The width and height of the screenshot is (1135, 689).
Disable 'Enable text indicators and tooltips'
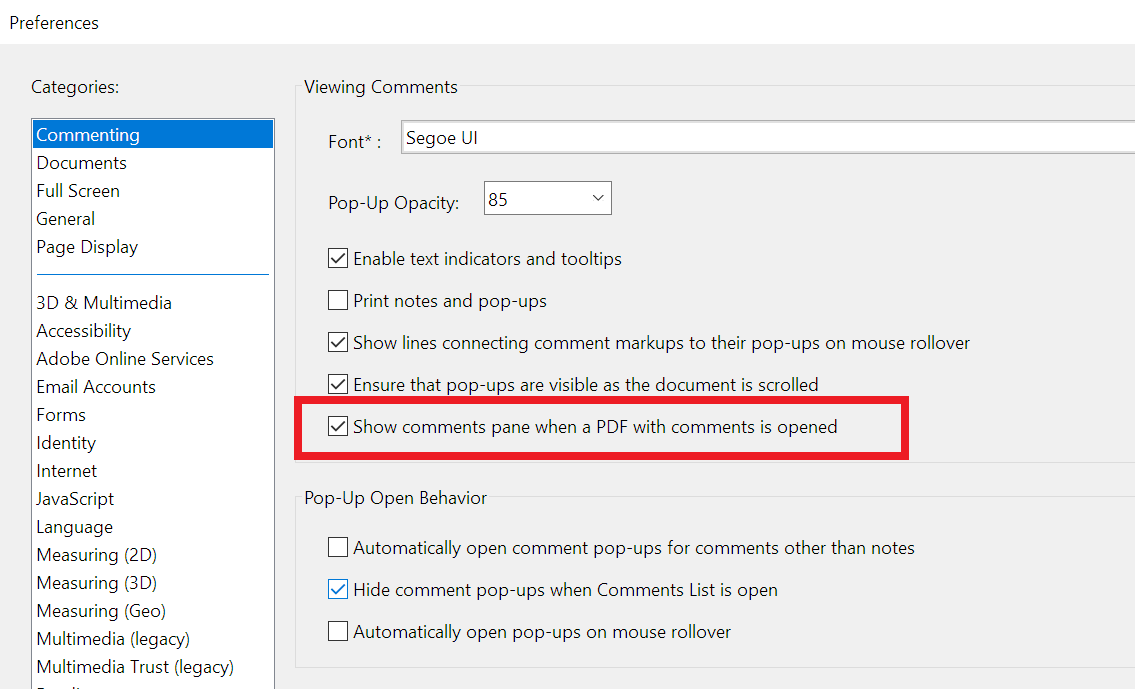click(x=338, y=258)
